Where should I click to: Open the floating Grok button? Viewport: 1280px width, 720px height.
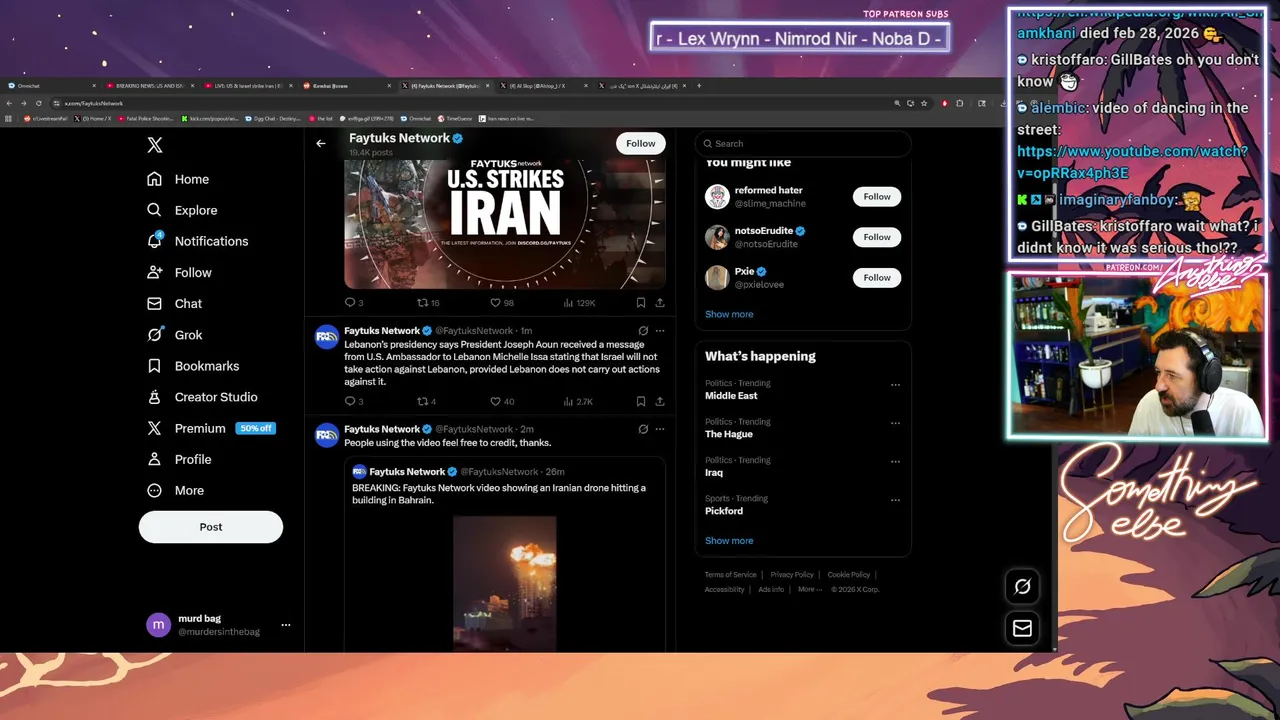coord(1022,587)
